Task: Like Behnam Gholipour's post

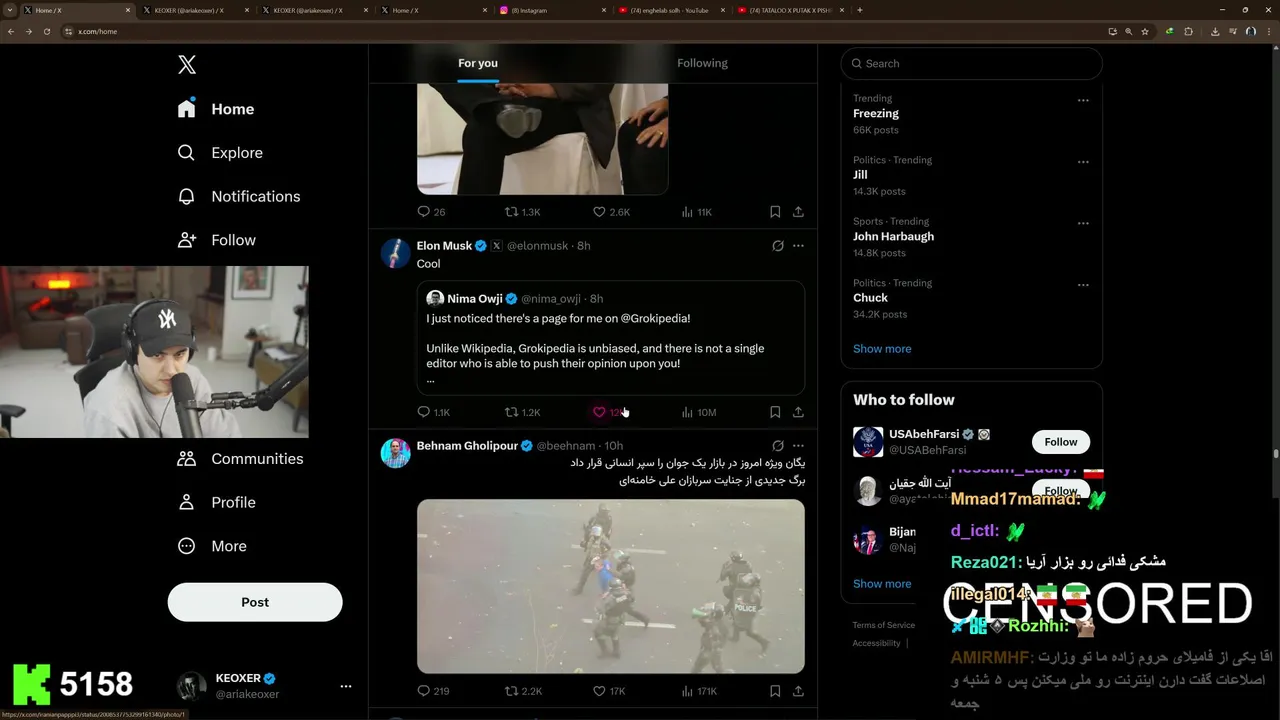Action: click(x=609, y=691)
